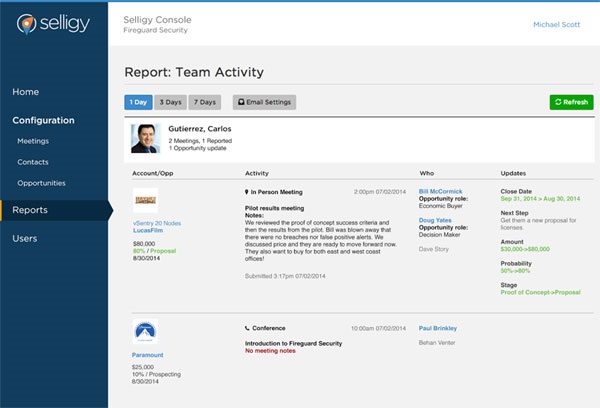Image resolution: width=600 pixels, height=408 pixels.
Task: Click the Selligy logo
Action: 53,24
